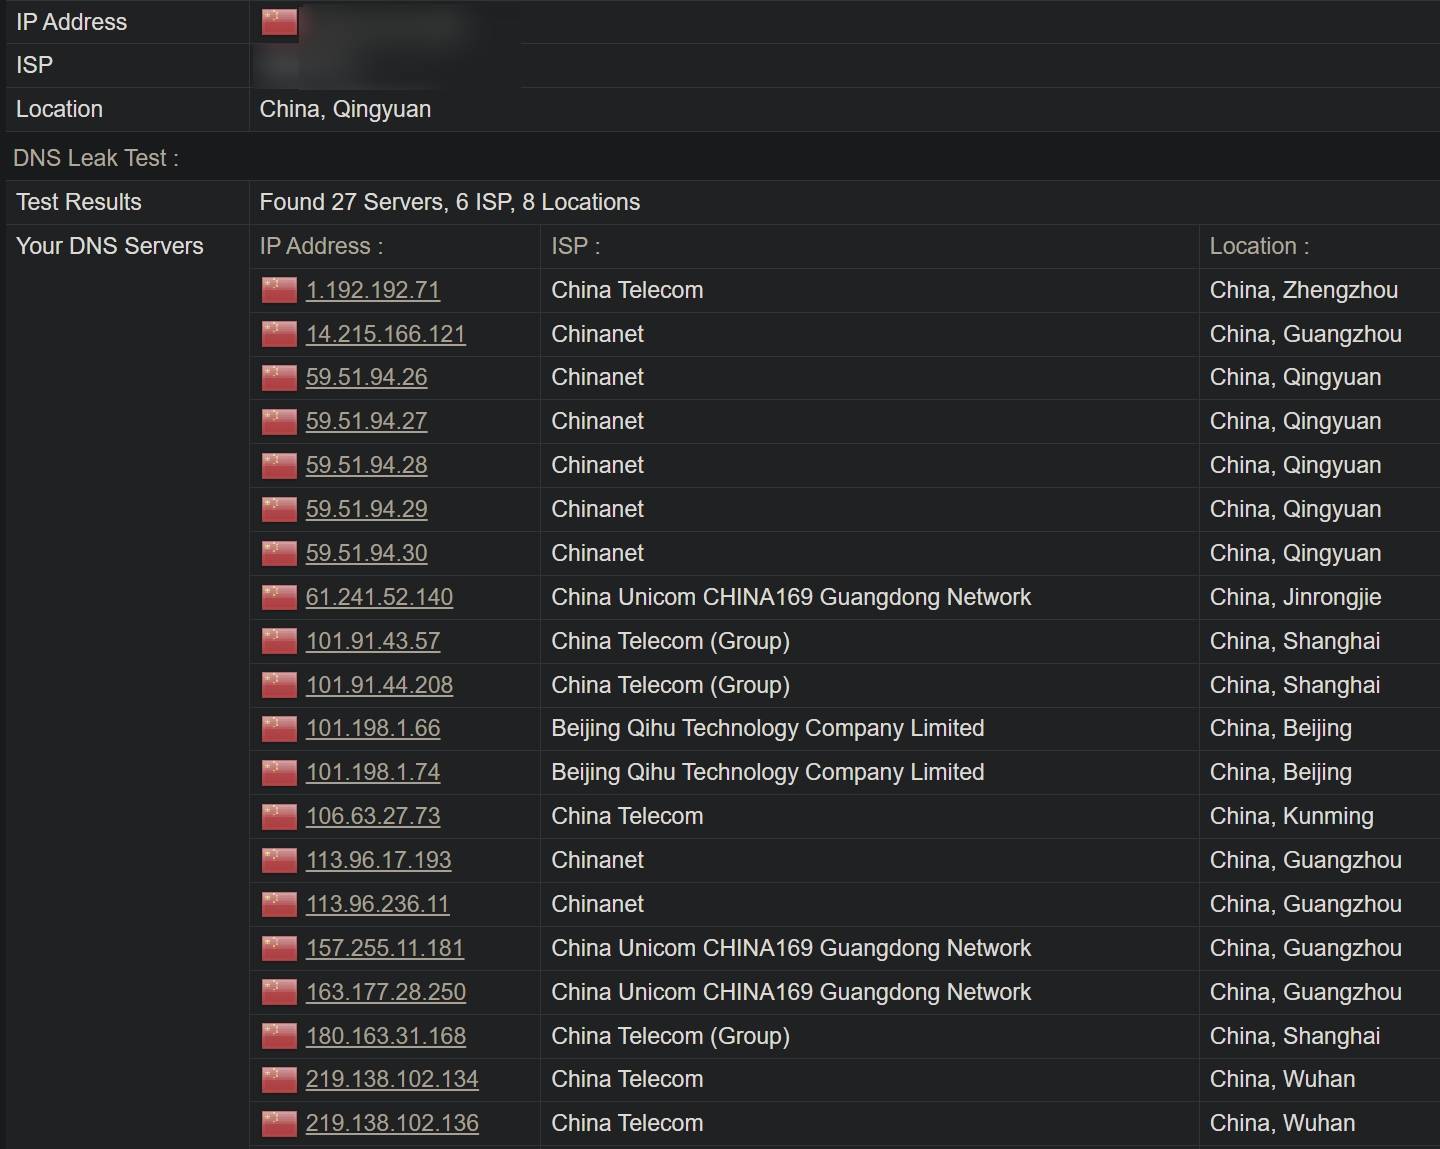Click China flag beside 219.138.102.136
The height and width of the screenshot is (1149, 1440).
(x=279, y=1123)
